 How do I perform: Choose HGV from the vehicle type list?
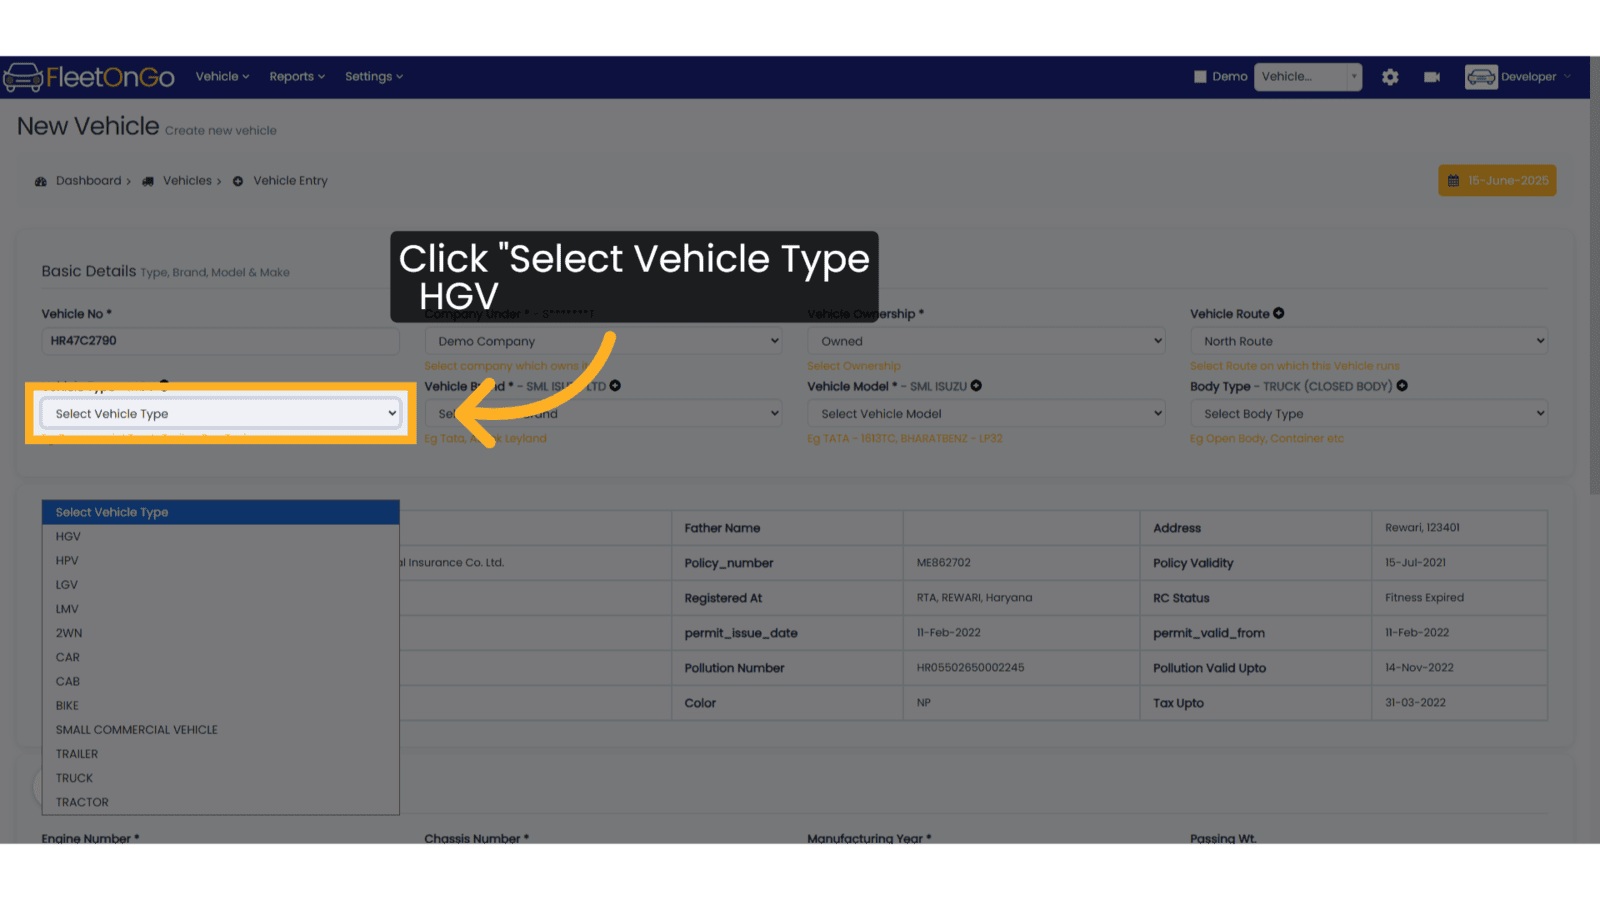(x=220, y=537)
